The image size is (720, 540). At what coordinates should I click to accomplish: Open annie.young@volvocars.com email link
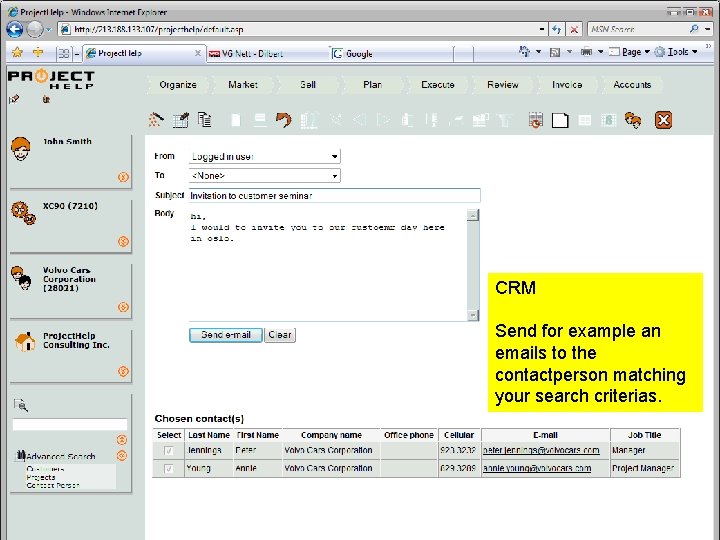[537, 468]
